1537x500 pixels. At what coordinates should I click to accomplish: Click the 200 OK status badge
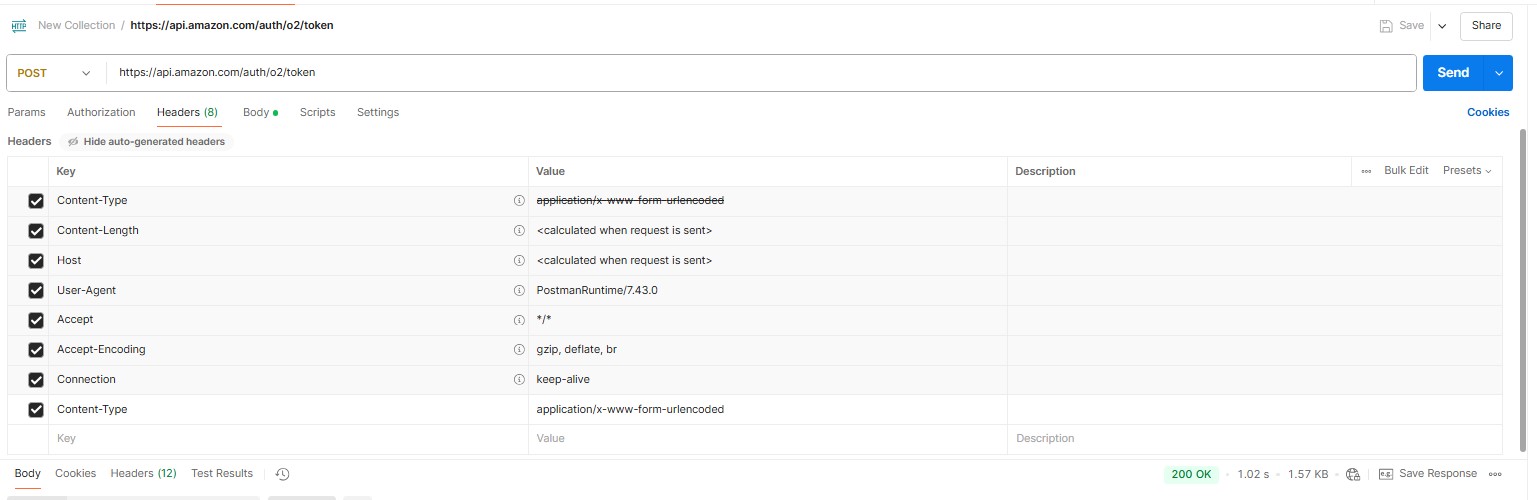tap(1191, 474)
